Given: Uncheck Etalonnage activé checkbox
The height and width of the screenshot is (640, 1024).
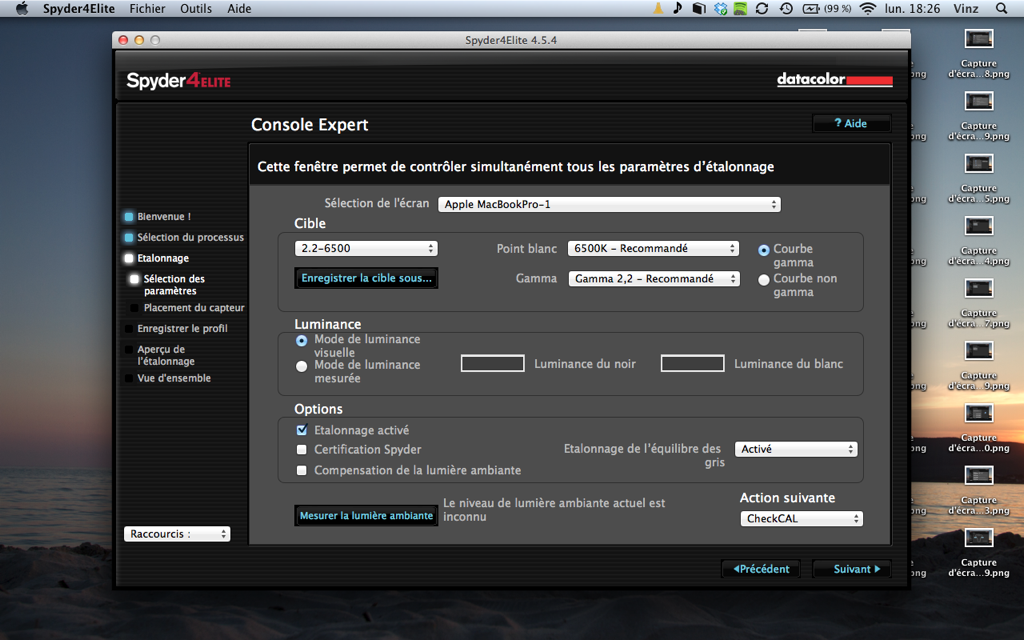Looking at the screenshot, I should [302, 430].
